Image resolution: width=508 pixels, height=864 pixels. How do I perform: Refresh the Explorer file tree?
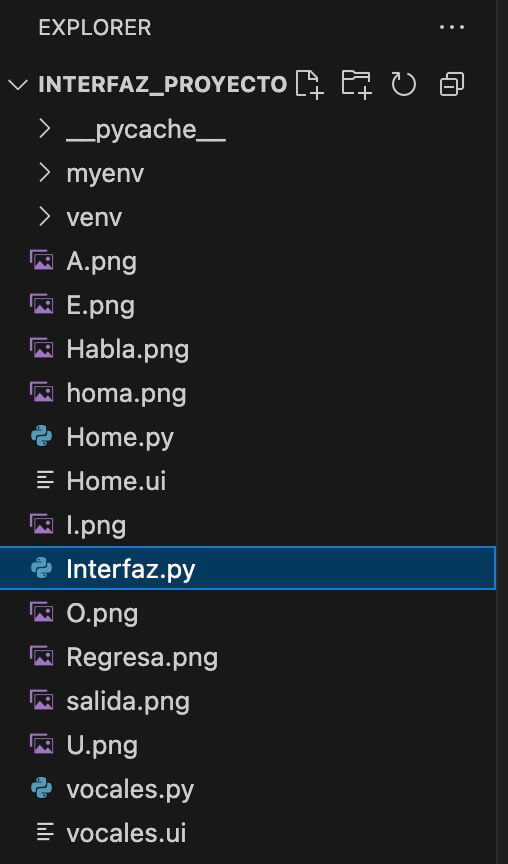point(404,84)
